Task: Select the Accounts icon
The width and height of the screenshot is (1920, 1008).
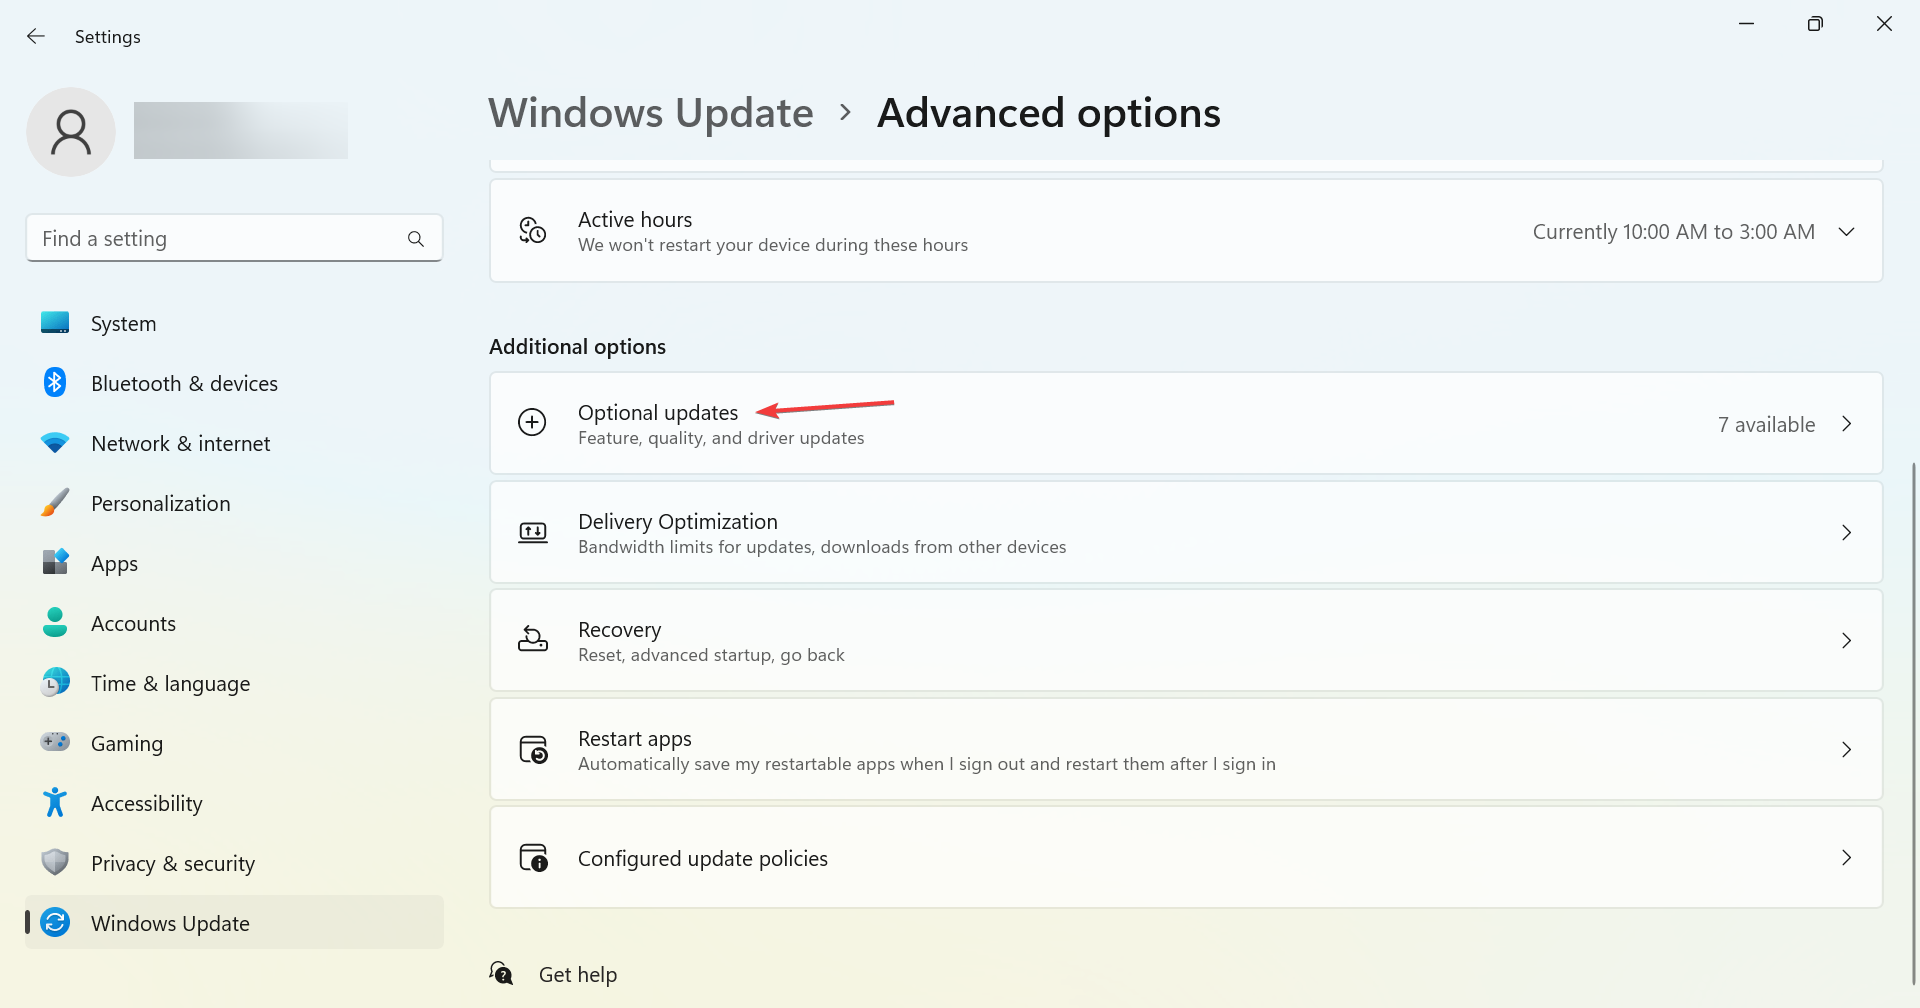Action: pyautogui.click(x=55, y=622)
